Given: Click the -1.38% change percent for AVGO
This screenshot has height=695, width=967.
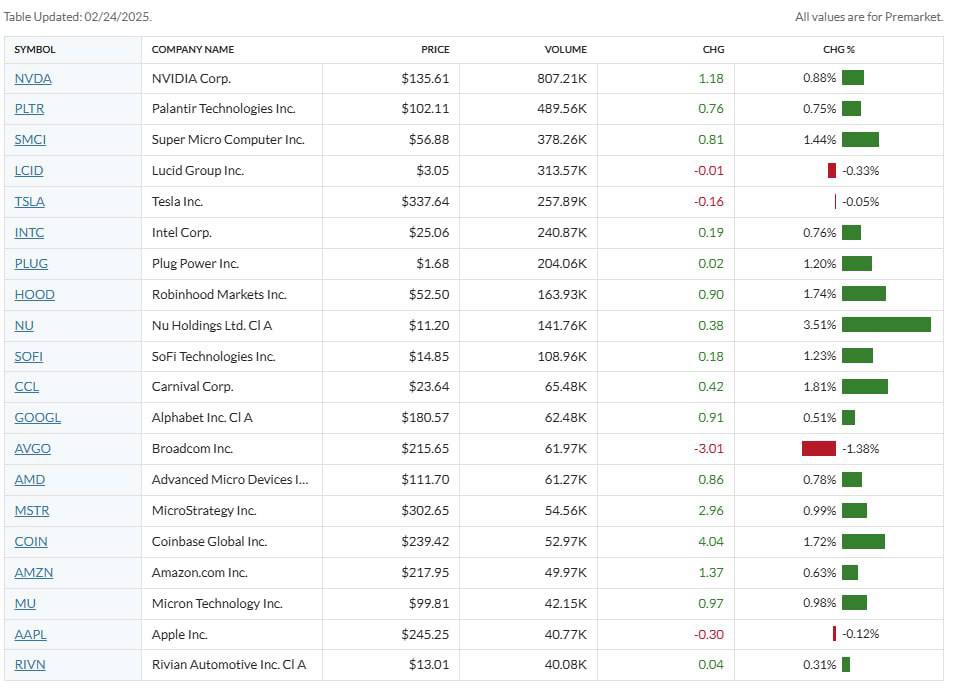Looking at the screenshot, I should pos(861,448).
